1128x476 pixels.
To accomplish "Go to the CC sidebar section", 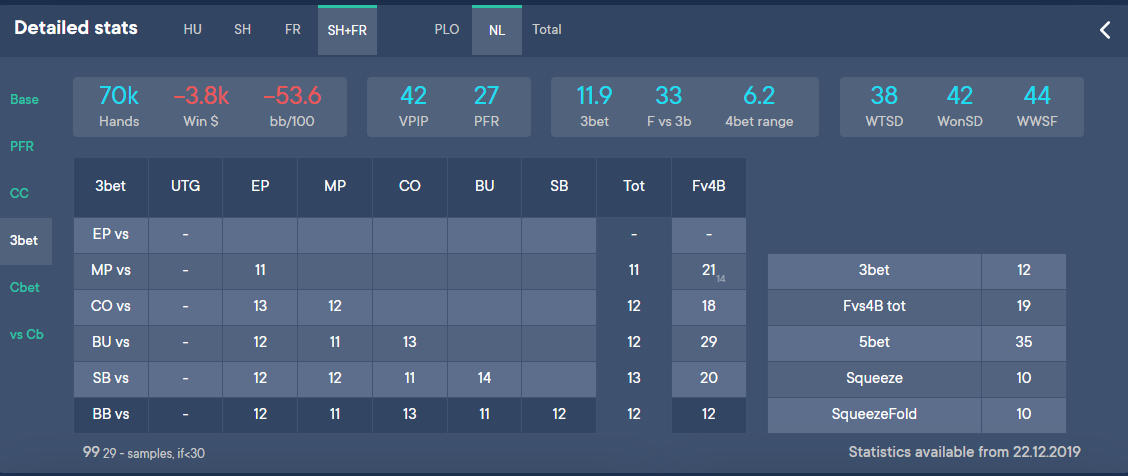I will pyautogui.click(x=20, y=193).
